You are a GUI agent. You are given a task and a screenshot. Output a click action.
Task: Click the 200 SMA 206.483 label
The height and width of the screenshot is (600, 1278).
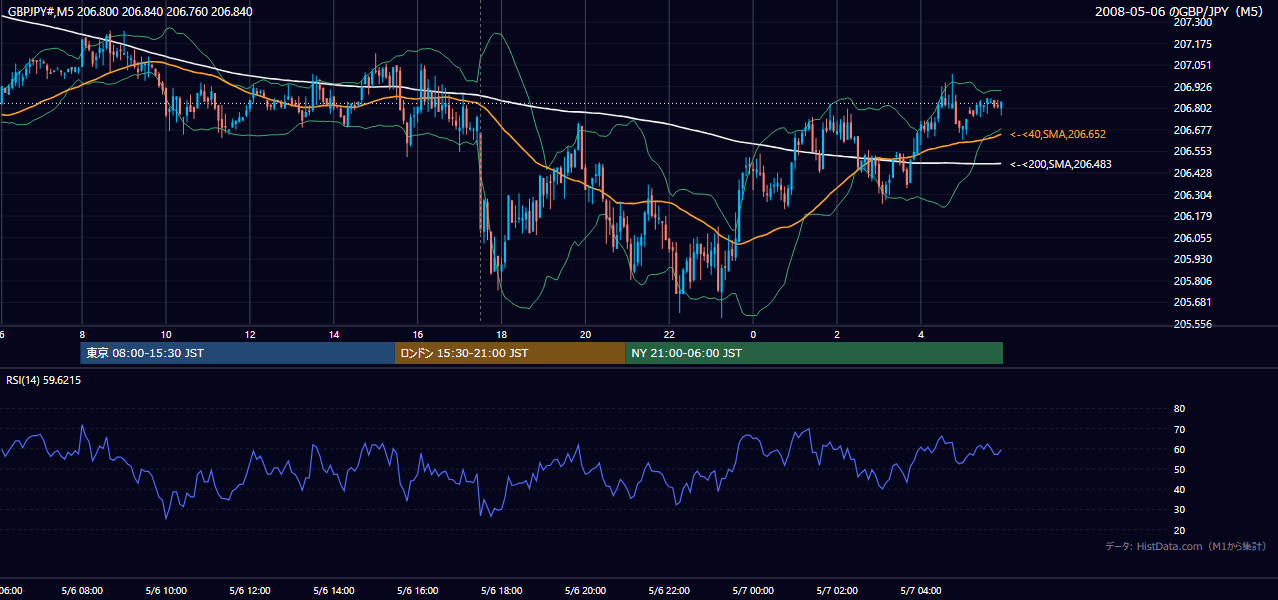[1058, 164]
